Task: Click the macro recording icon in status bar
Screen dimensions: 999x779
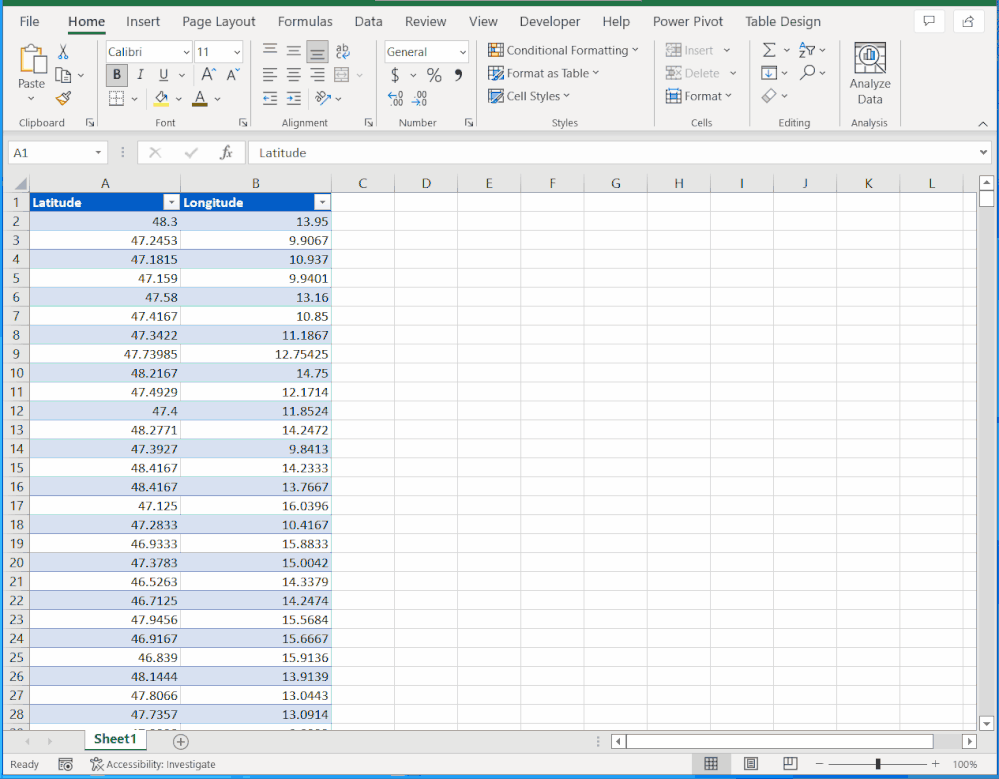Action: point(65,764)
